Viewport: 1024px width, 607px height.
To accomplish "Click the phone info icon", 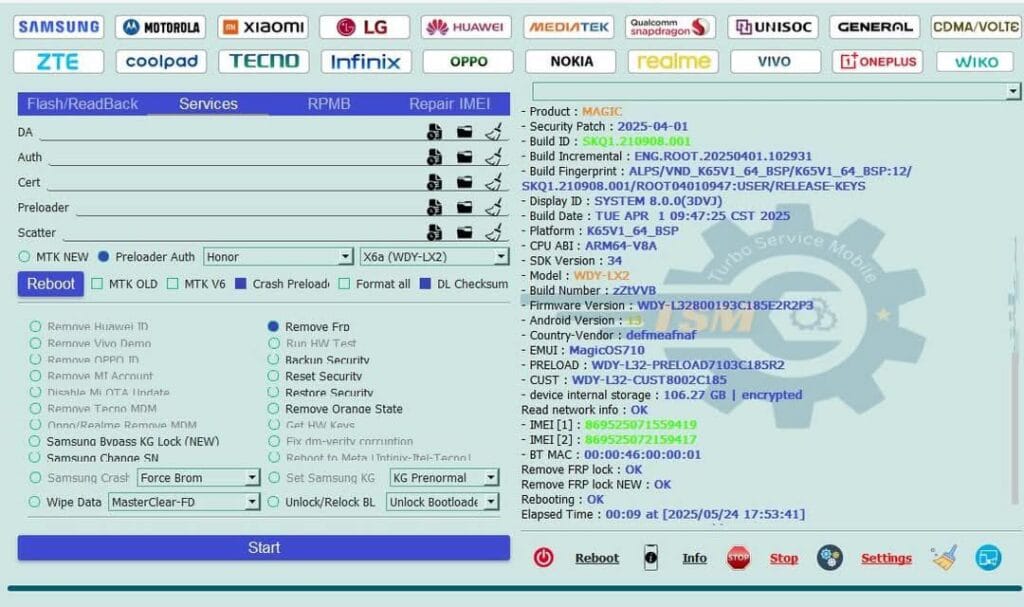I will coord(650,557).
